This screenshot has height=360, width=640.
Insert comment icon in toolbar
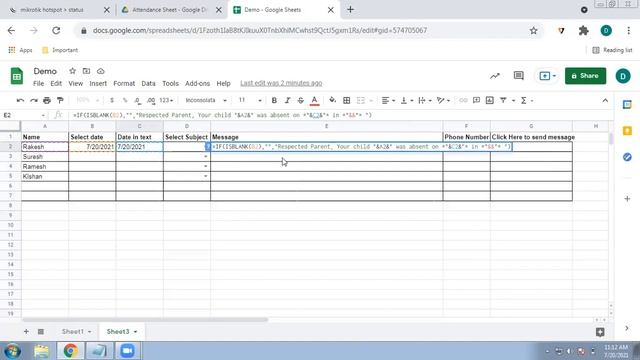pos(476,100)
